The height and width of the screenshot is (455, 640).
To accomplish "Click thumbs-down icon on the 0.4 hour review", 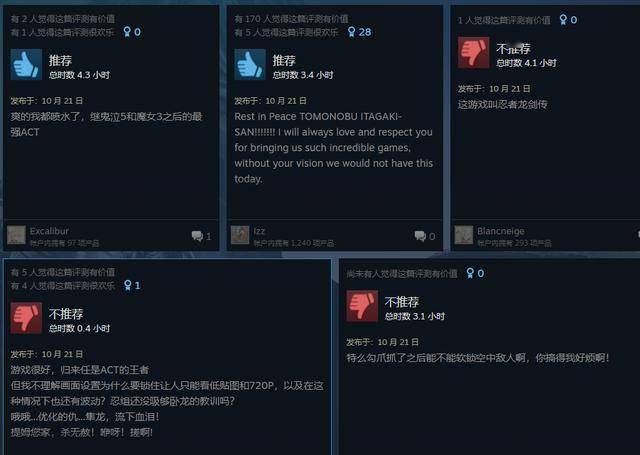I will coord(26,318).
